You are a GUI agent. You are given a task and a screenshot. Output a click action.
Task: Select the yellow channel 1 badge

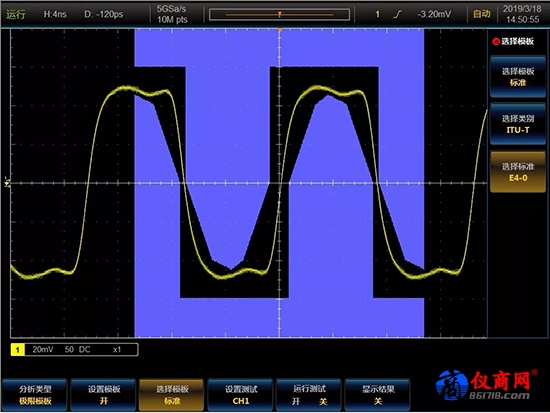tap(18, 349)
